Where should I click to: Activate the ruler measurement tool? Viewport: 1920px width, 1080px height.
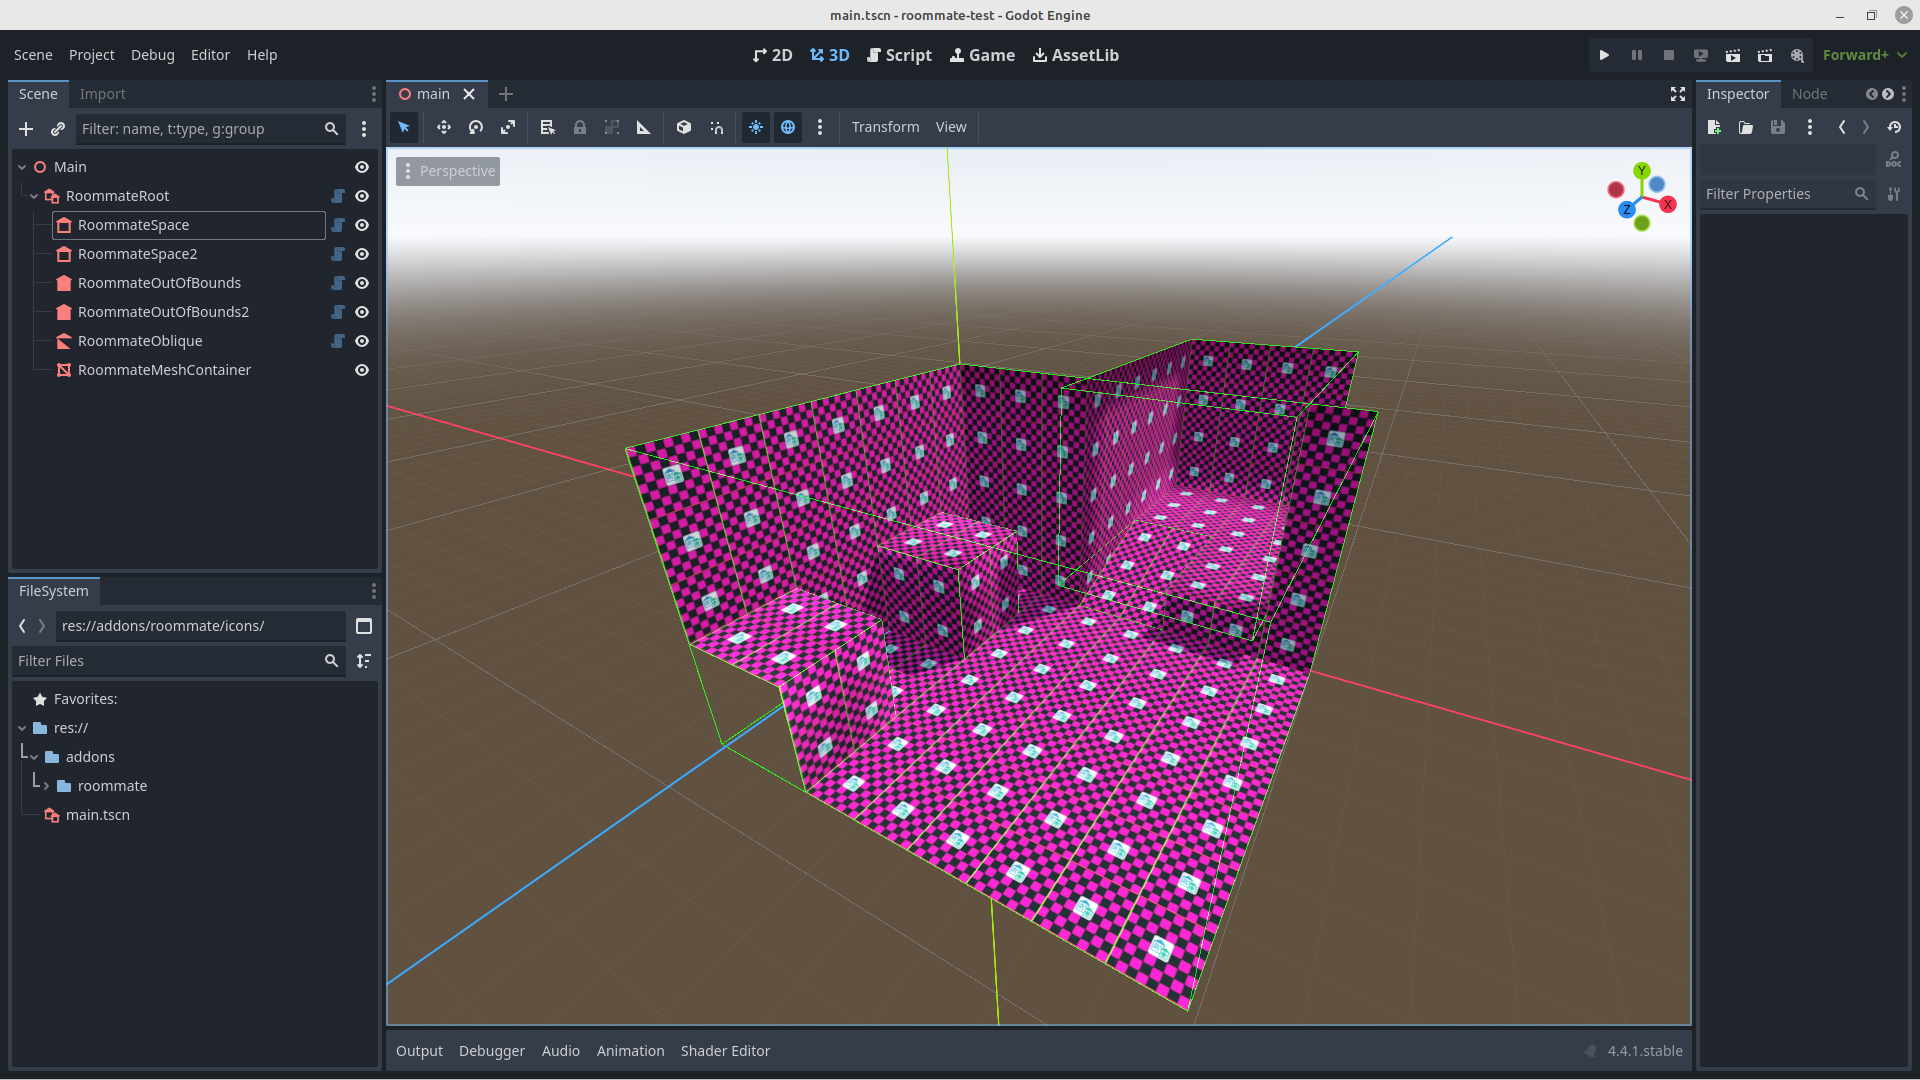pos(644,127)
